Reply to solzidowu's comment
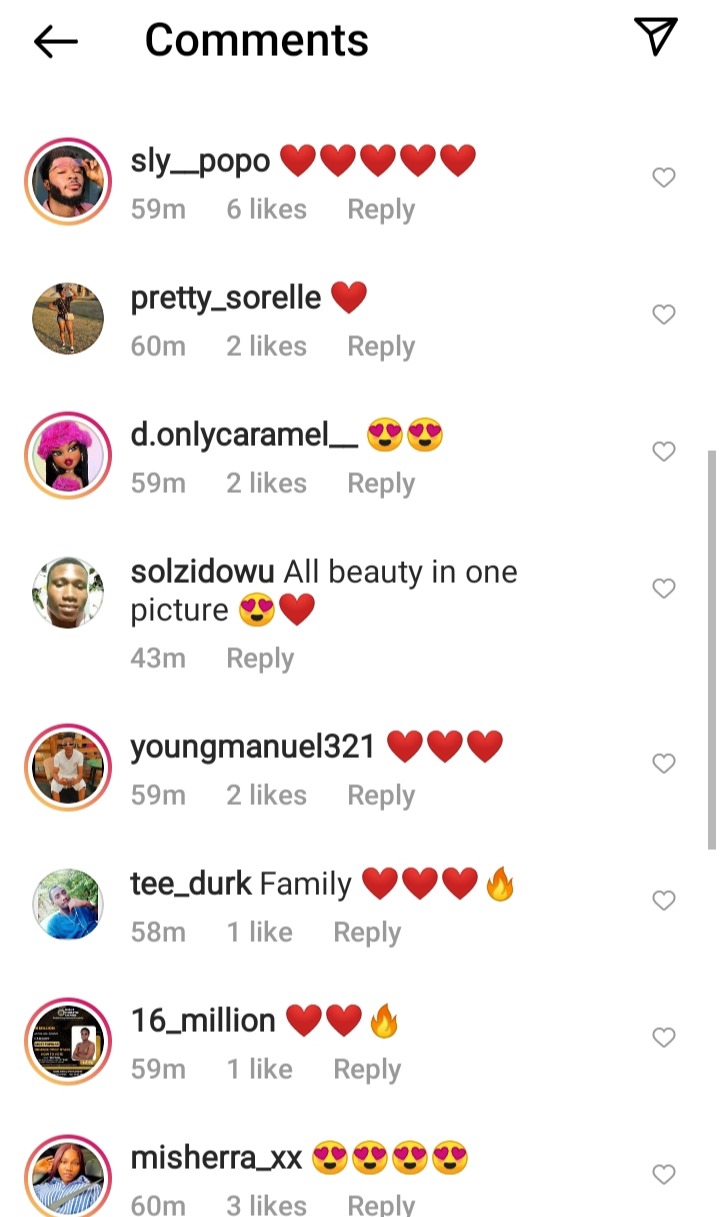Screen dimensions: 720x1217 pos(260,658)
